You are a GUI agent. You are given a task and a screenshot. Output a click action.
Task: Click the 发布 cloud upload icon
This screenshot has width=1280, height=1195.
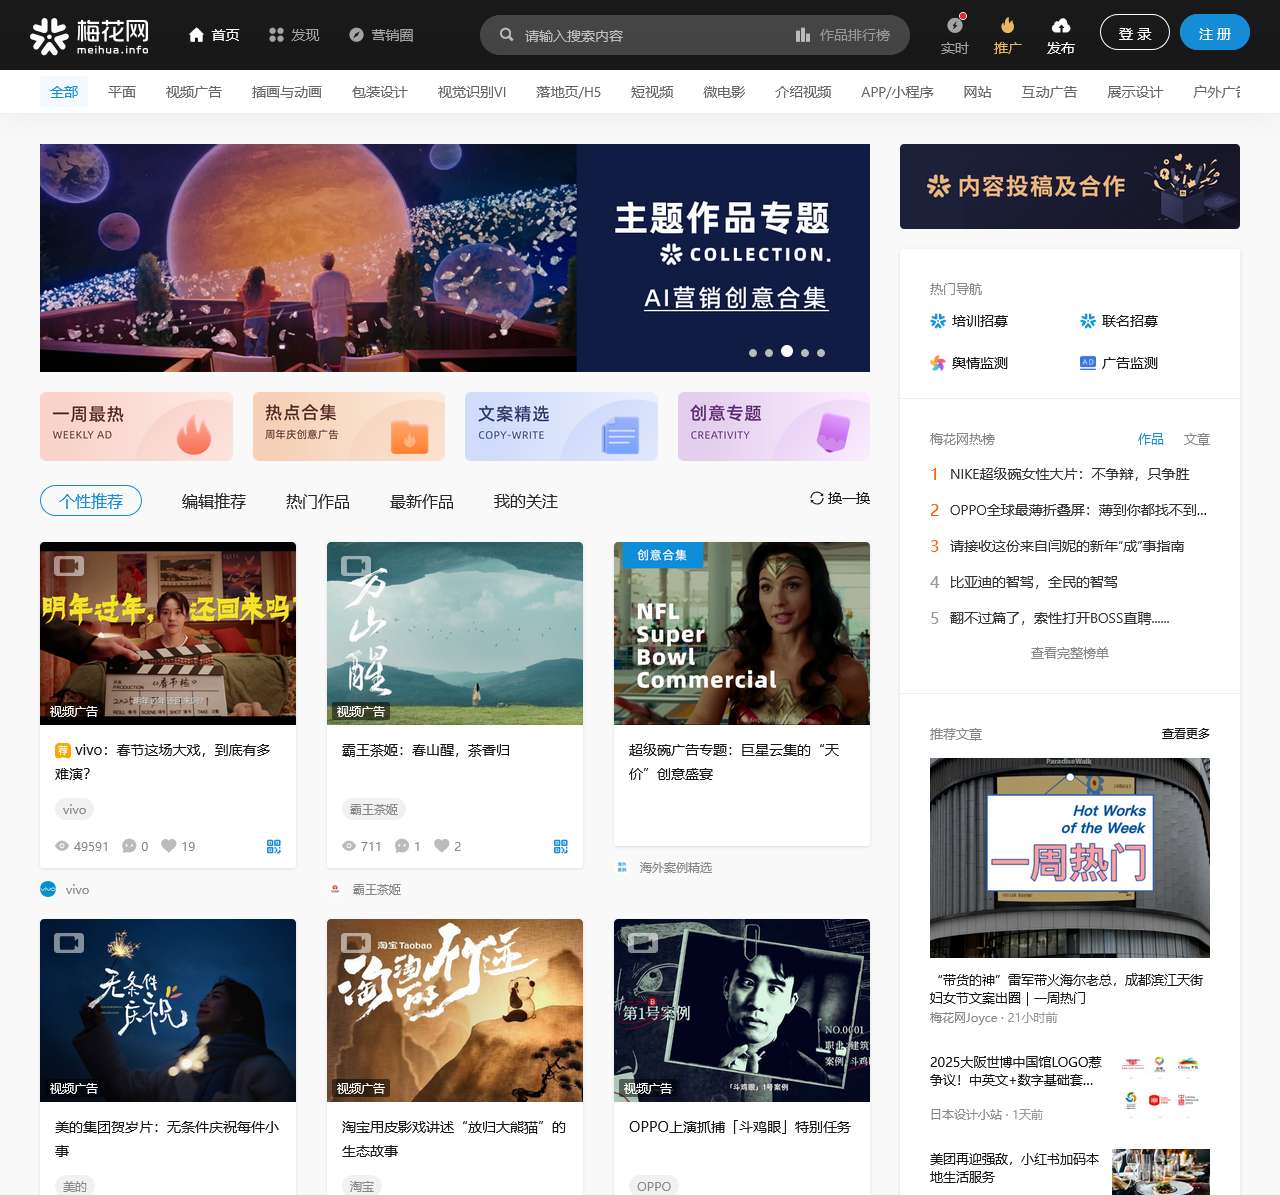(x=1060, y=25)
